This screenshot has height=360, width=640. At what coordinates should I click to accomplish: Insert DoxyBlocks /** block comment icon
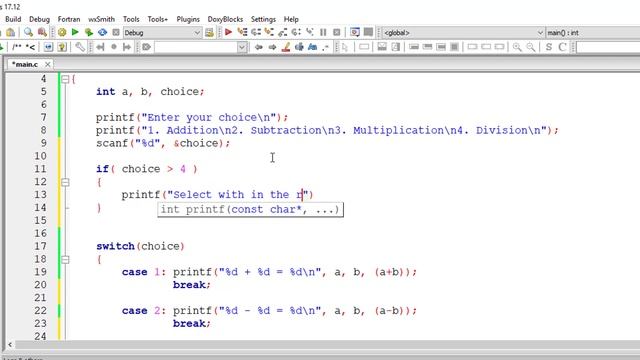17,47
